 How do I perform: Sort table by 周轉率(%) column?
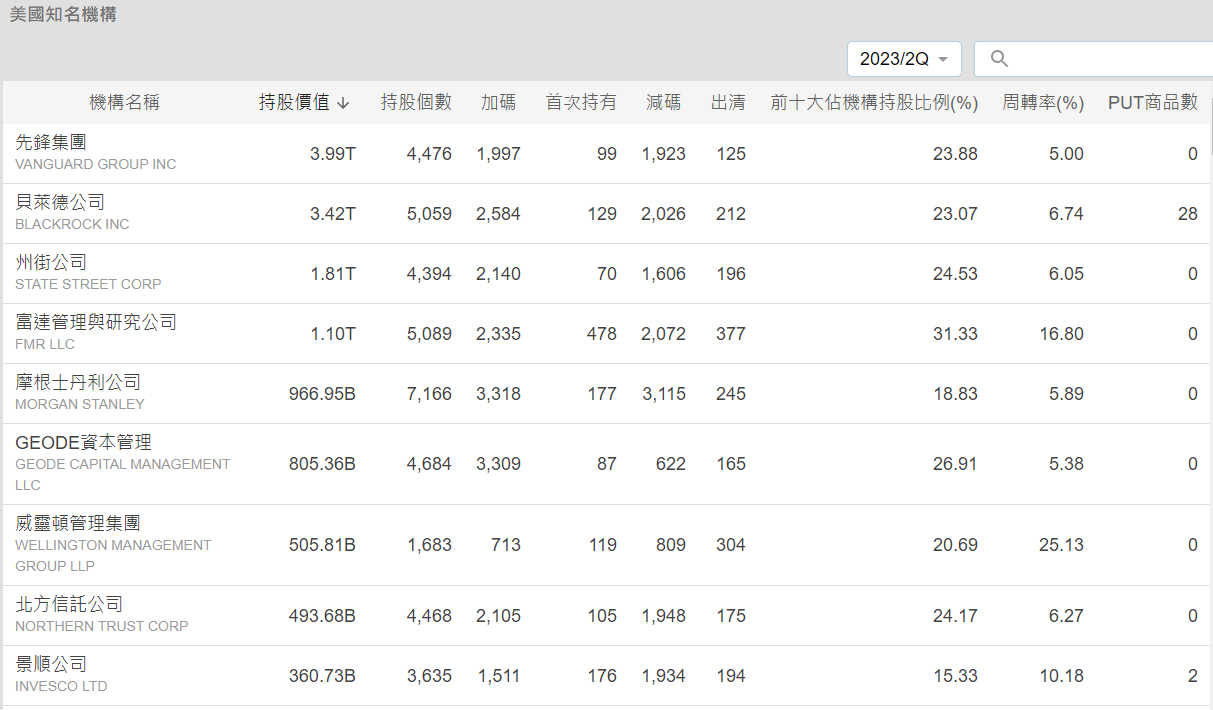1043,102
